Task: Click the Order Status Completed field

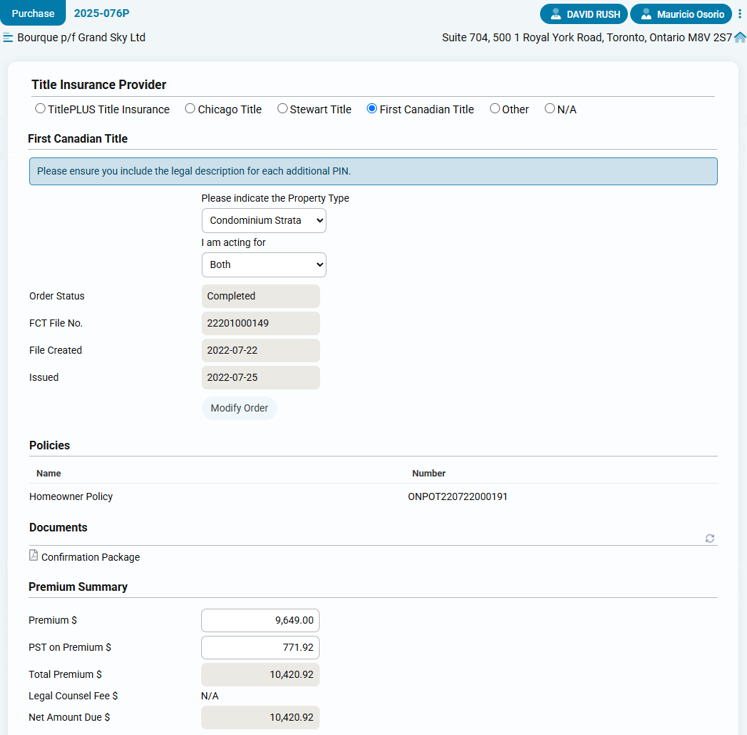Action: point(261,296)
